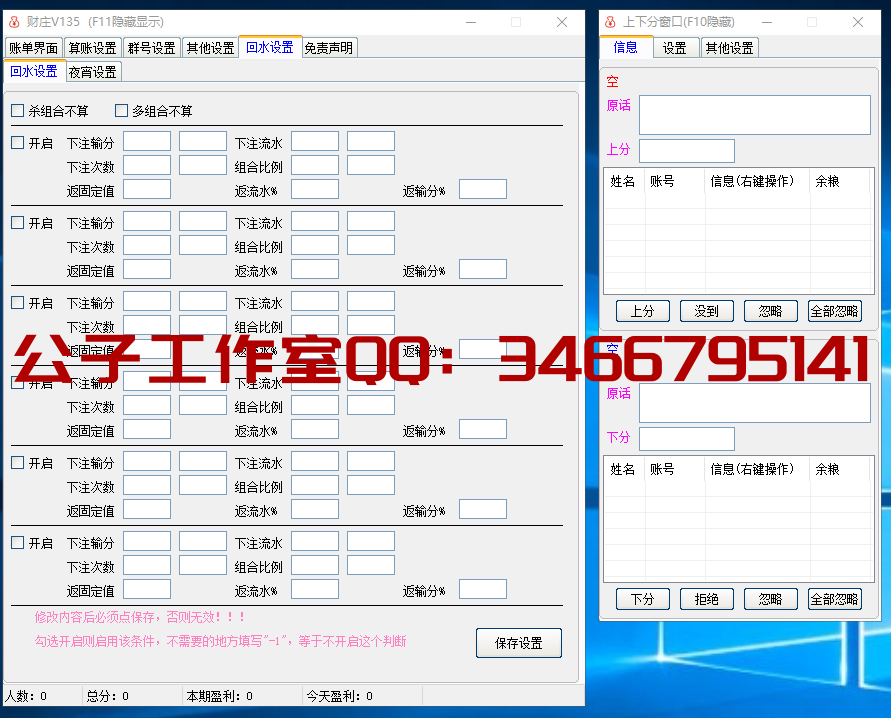
Task: Minimize the 上下分窗口 window
Action: (x=767, y=22)
